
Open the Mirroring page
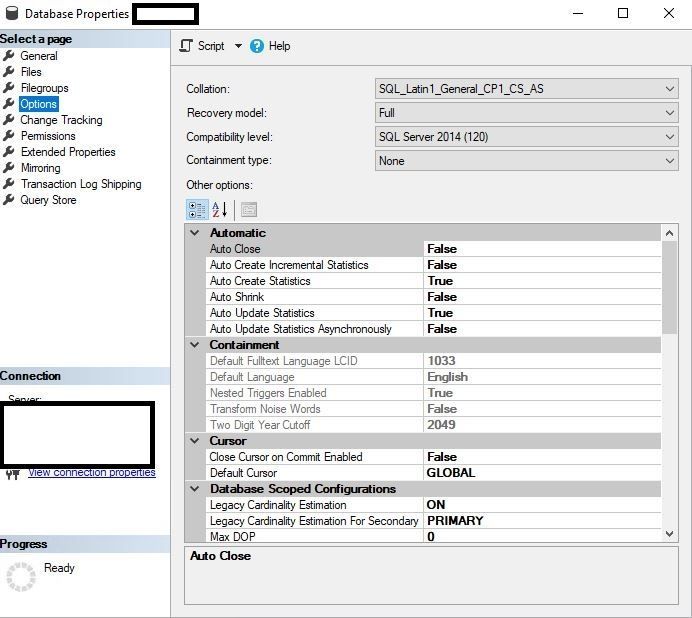(x=41, y=168)
